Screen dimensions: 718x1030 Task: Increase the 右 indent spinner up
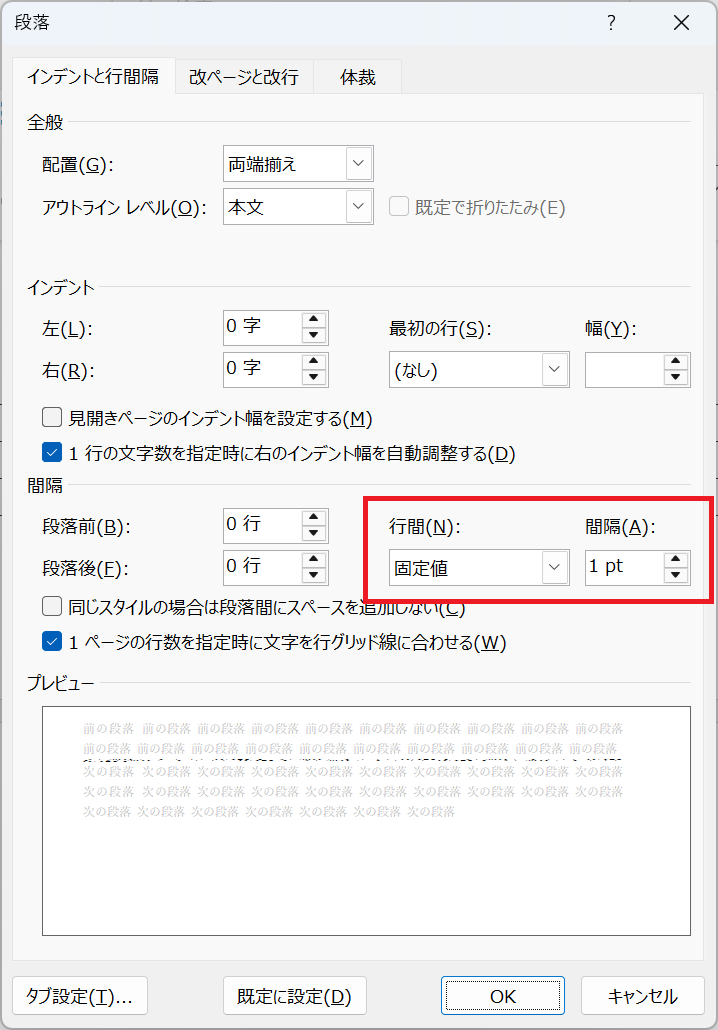(x=314, y=362)
